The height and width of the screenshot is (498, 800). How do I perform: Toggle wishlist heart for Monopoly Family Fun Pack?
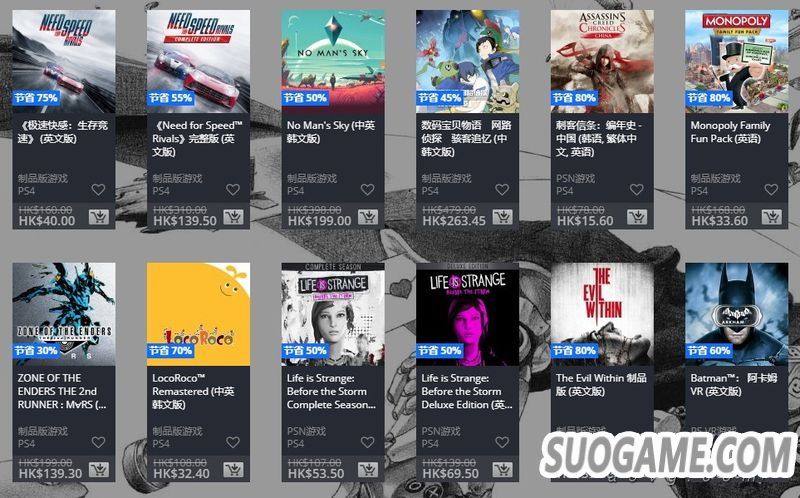(771, 189)
